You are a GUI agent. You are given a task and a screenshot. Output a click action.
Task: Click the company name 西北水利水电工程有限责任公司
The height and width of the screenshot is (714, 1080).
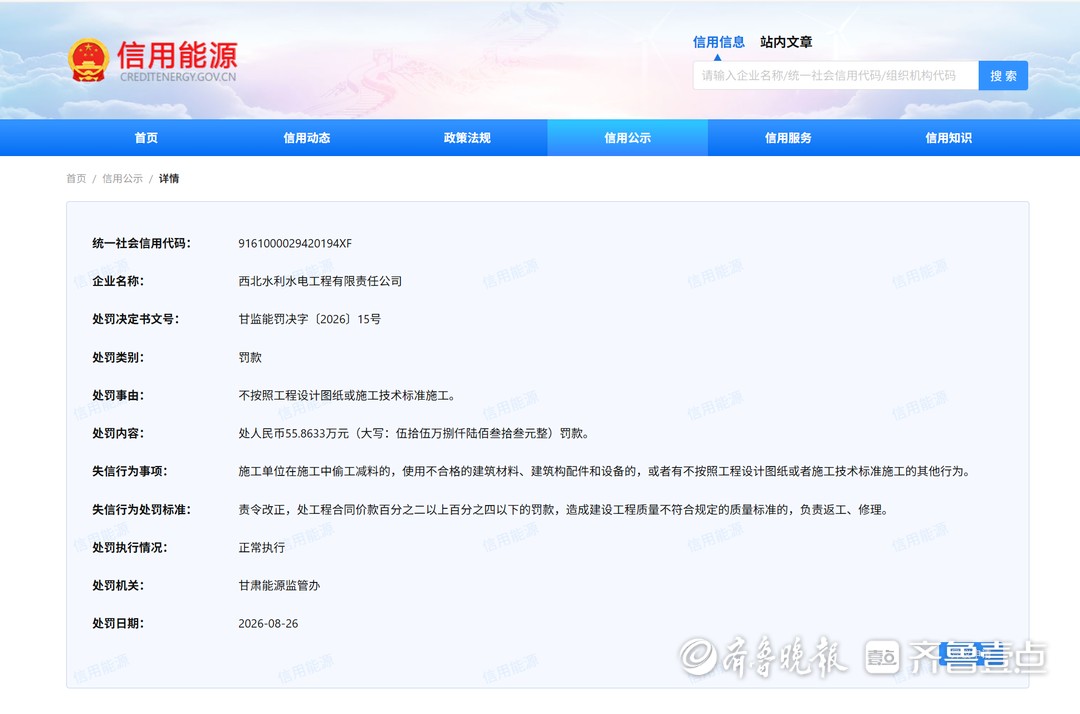[x=320, y=281]
